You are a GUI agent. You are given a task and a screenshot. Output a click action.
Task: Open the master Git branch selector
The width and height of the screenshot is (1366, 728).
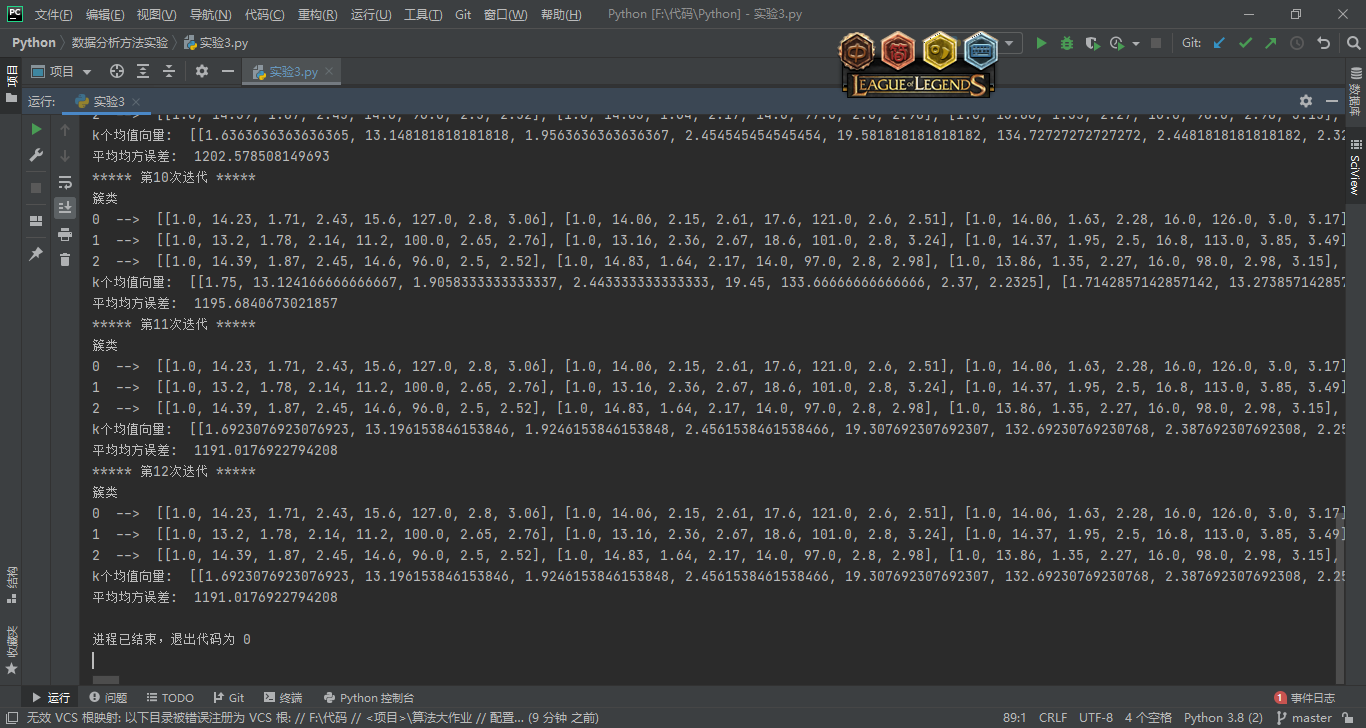point(1303,717)
